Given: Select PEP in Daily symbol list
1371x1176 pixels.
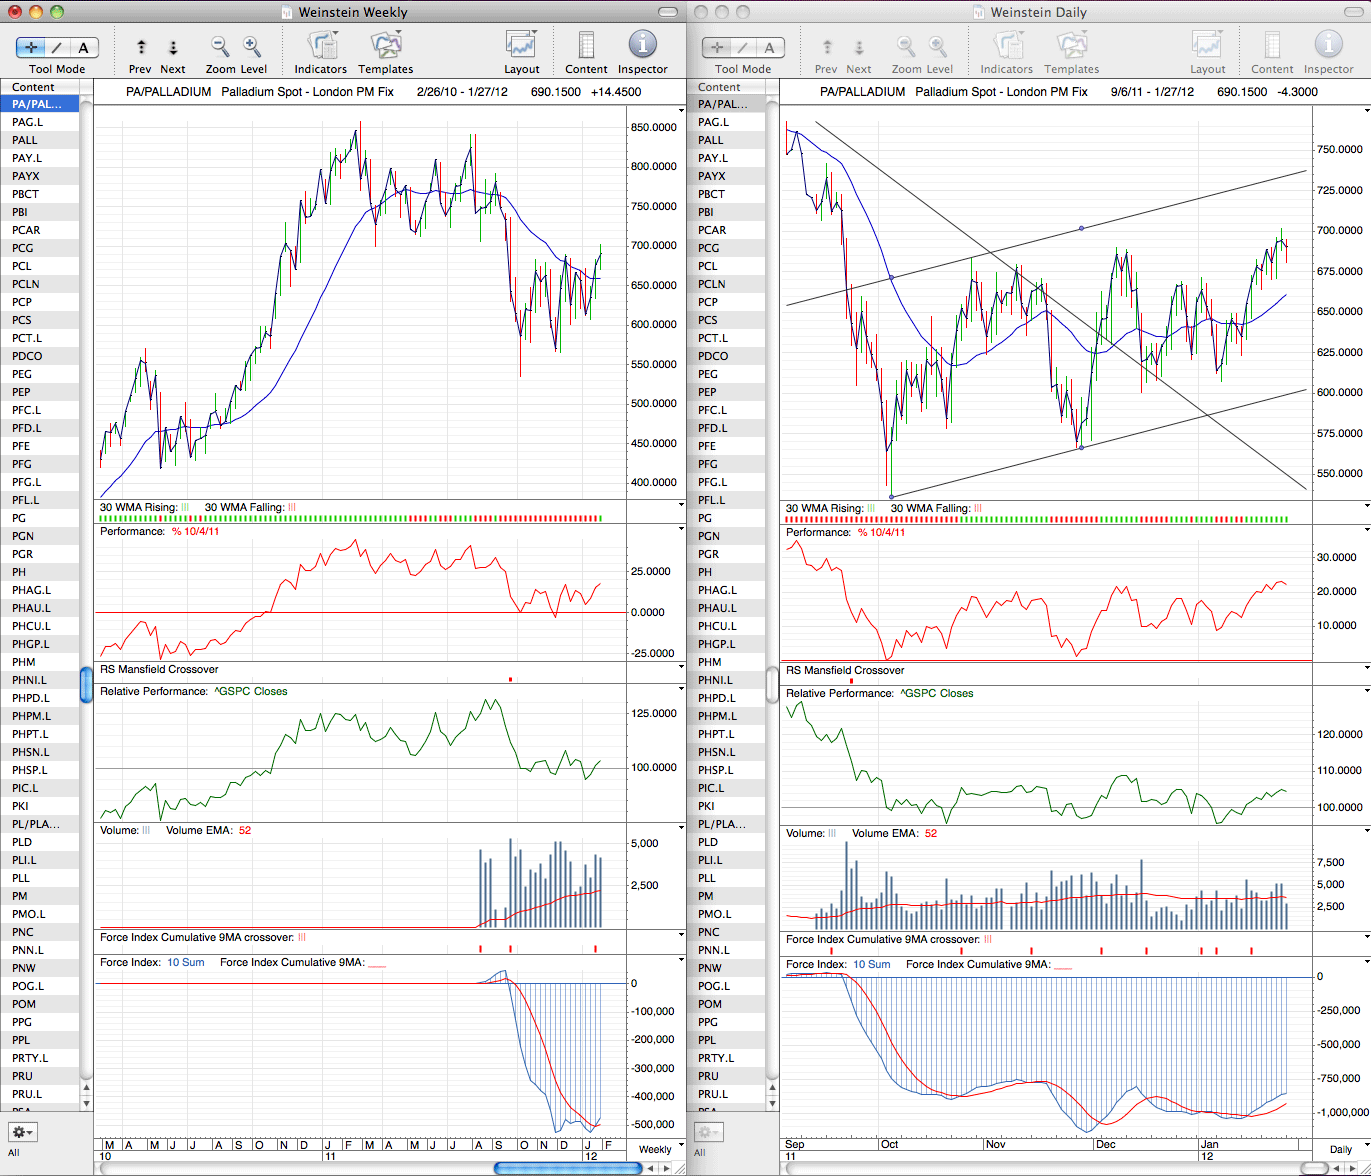Looking at the screenshot, I should 726,392.
